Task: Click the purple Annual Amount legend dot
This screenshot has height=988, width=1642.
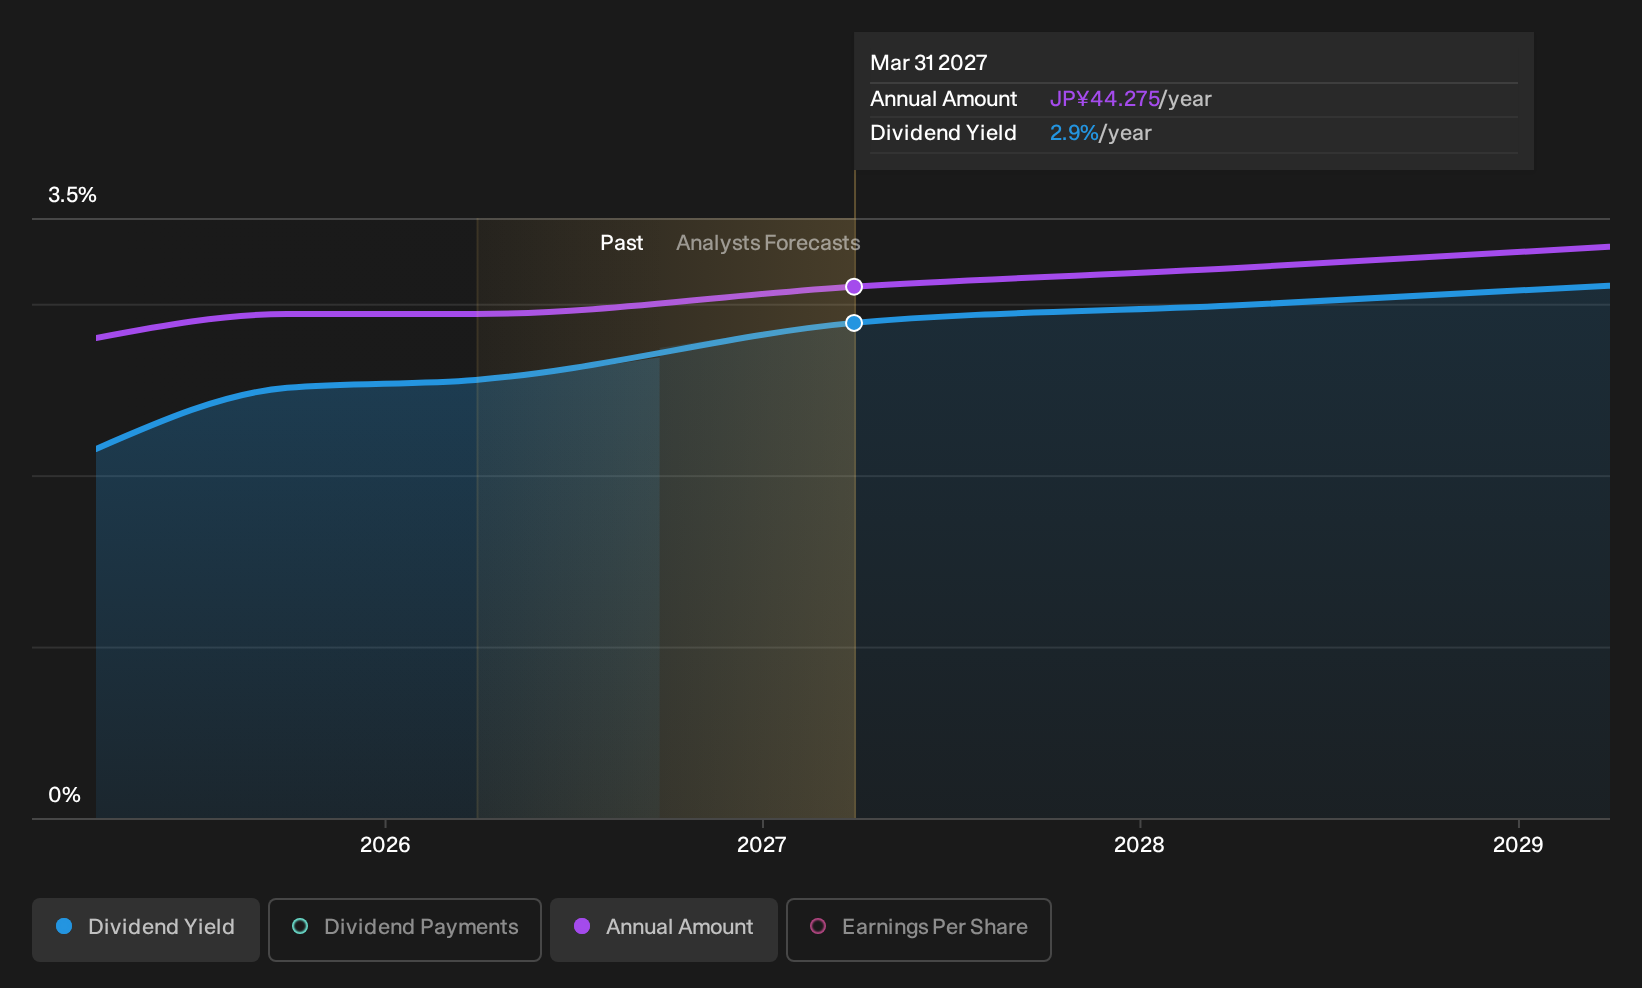Action: [x=582, y=927]
